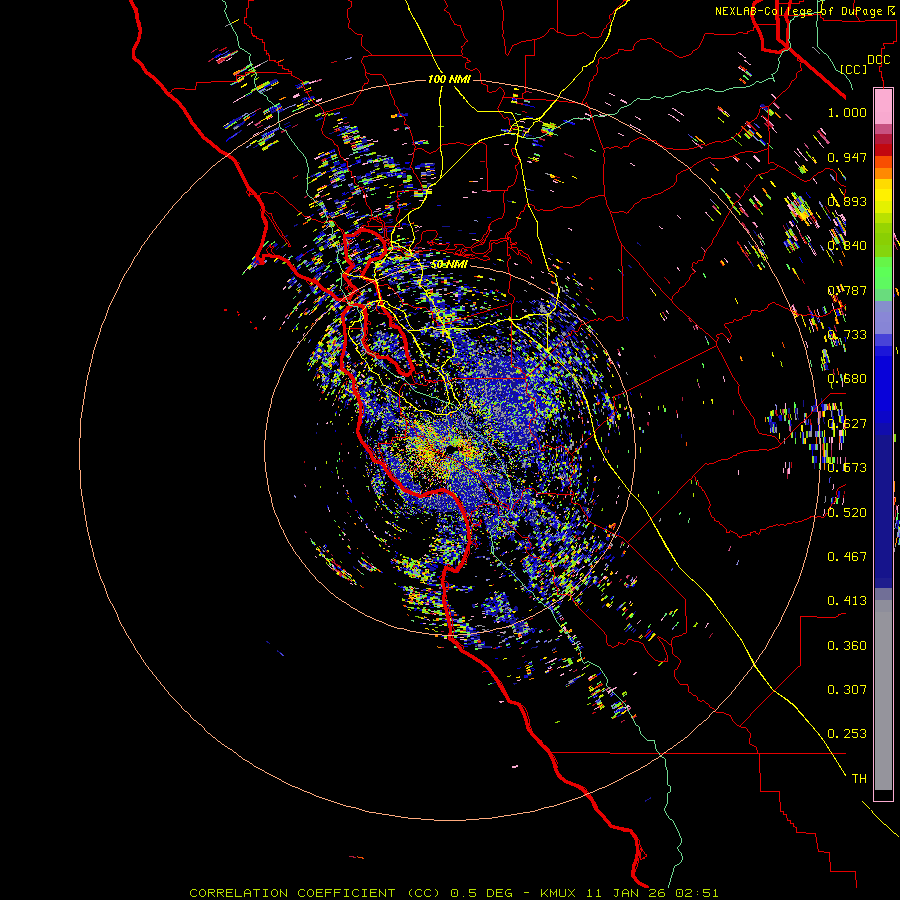Select the 0.467 scale value
The width and height of the screenshot is (900, 900).
pos(847,557)
